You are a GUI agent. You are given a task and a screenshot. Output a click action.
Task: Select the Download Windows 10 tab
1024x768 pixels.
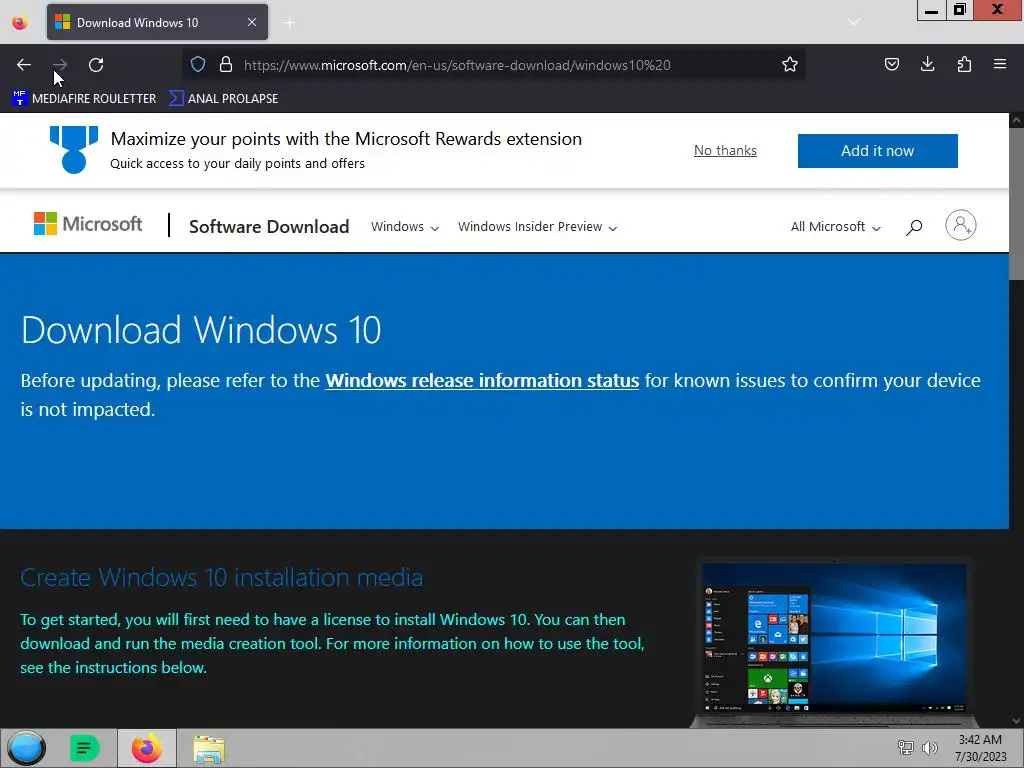coord(157,22)
